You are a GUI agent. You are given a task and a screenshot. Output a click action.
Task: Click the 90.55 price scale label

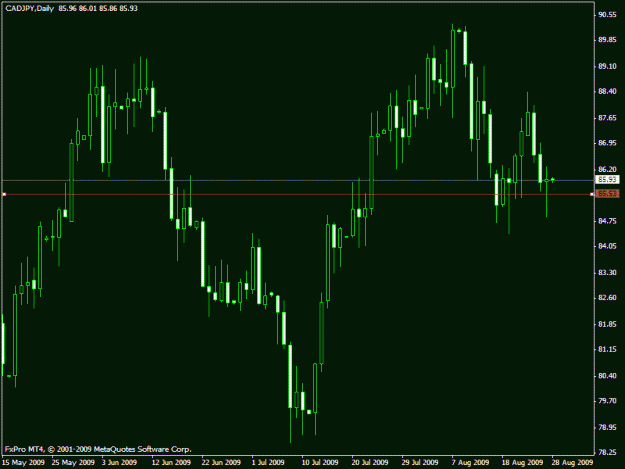pyautogui.click(x=607, y=15)
